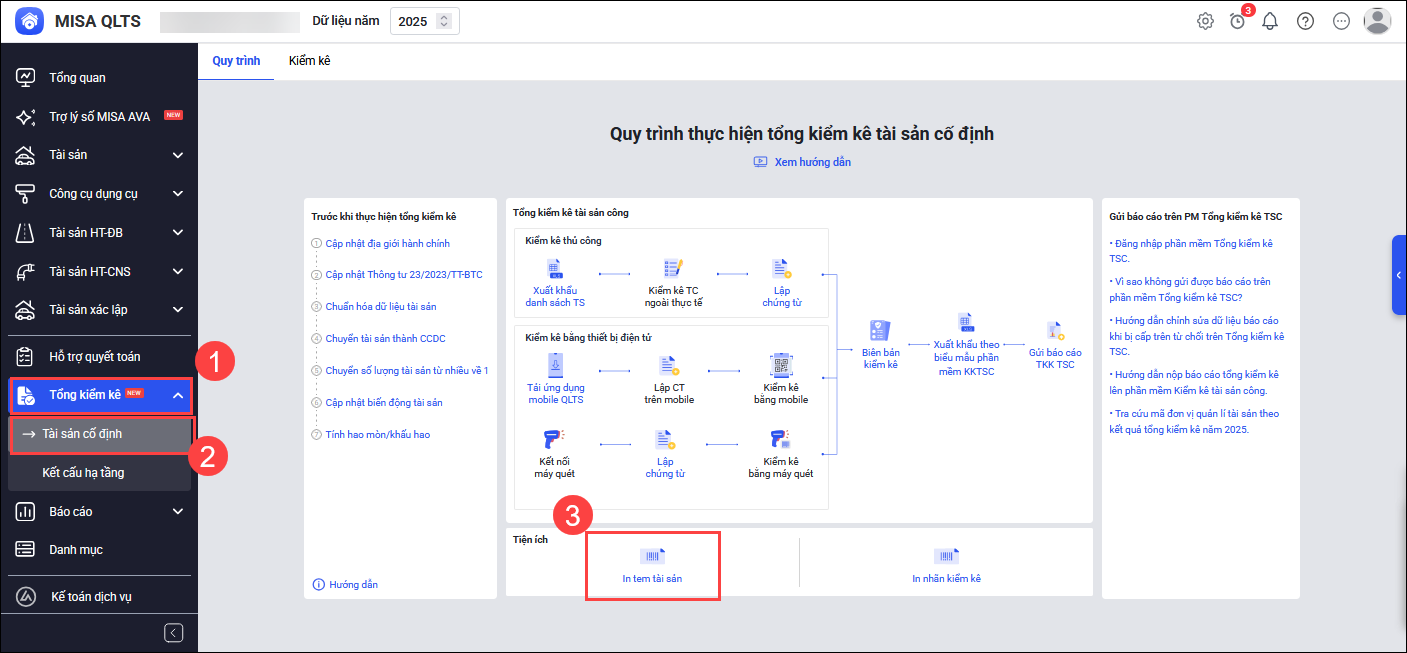1407x653 pixels.
Task: Click the user avatar icon
Action: tap(1377, 21)
